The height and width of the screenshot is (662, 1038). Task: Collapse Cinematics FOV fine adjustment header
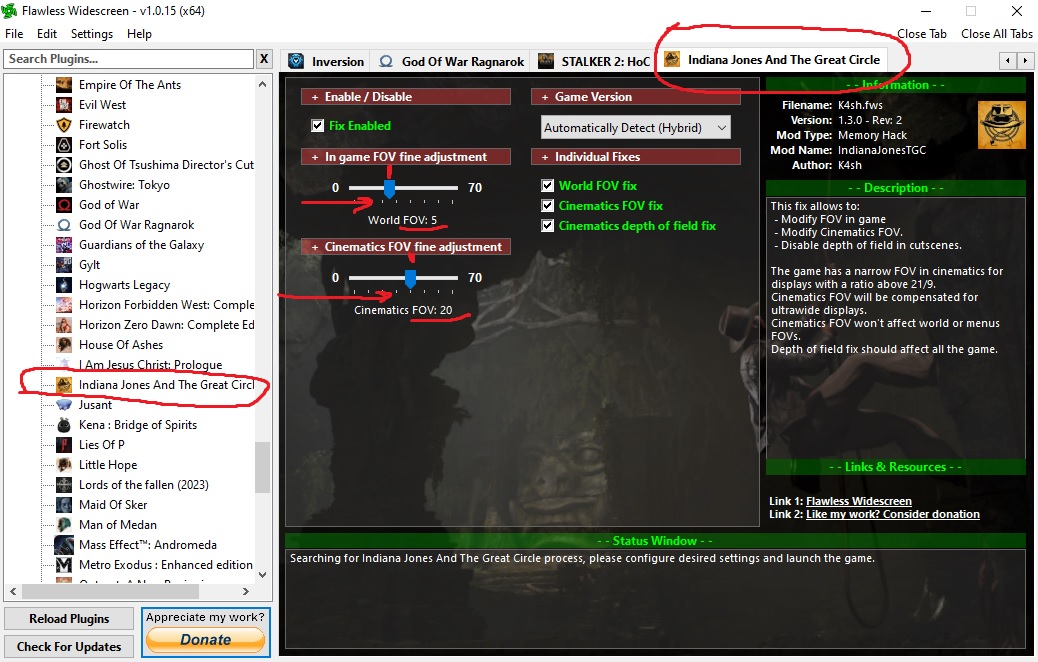406,247
